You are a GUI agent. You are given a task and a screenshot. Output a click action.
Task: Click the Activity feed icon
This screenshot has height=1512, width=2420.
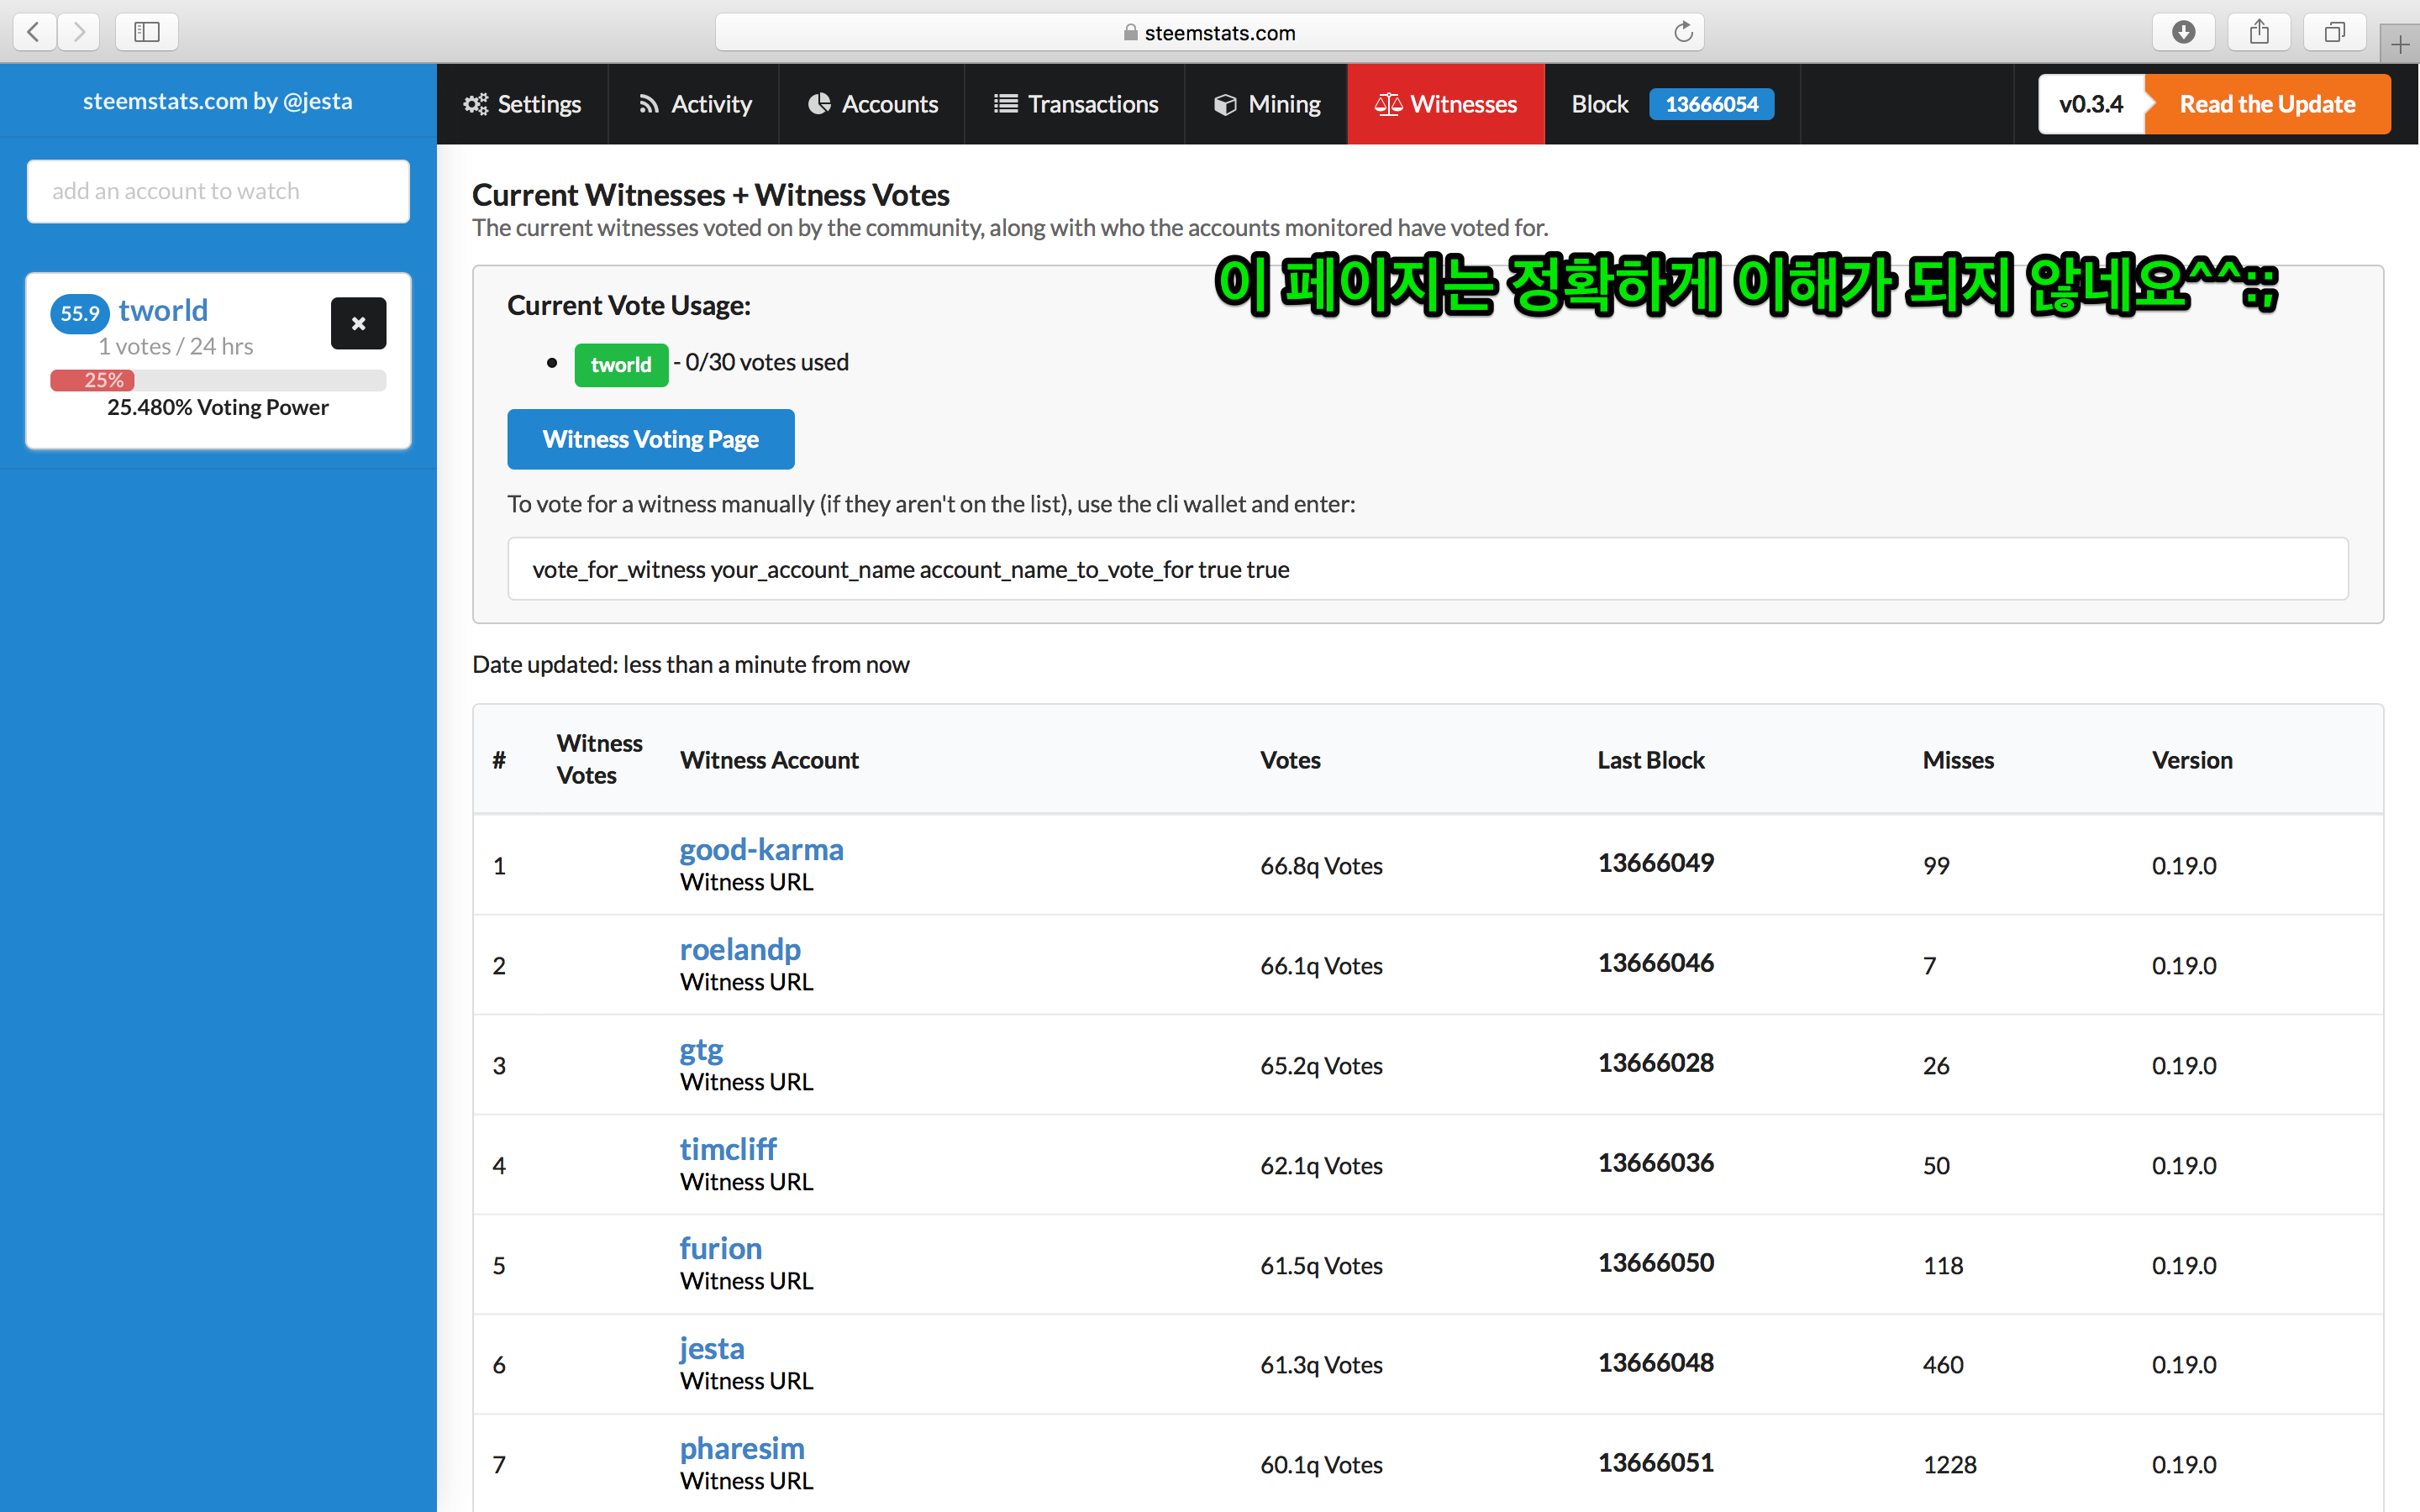(649, 104)
